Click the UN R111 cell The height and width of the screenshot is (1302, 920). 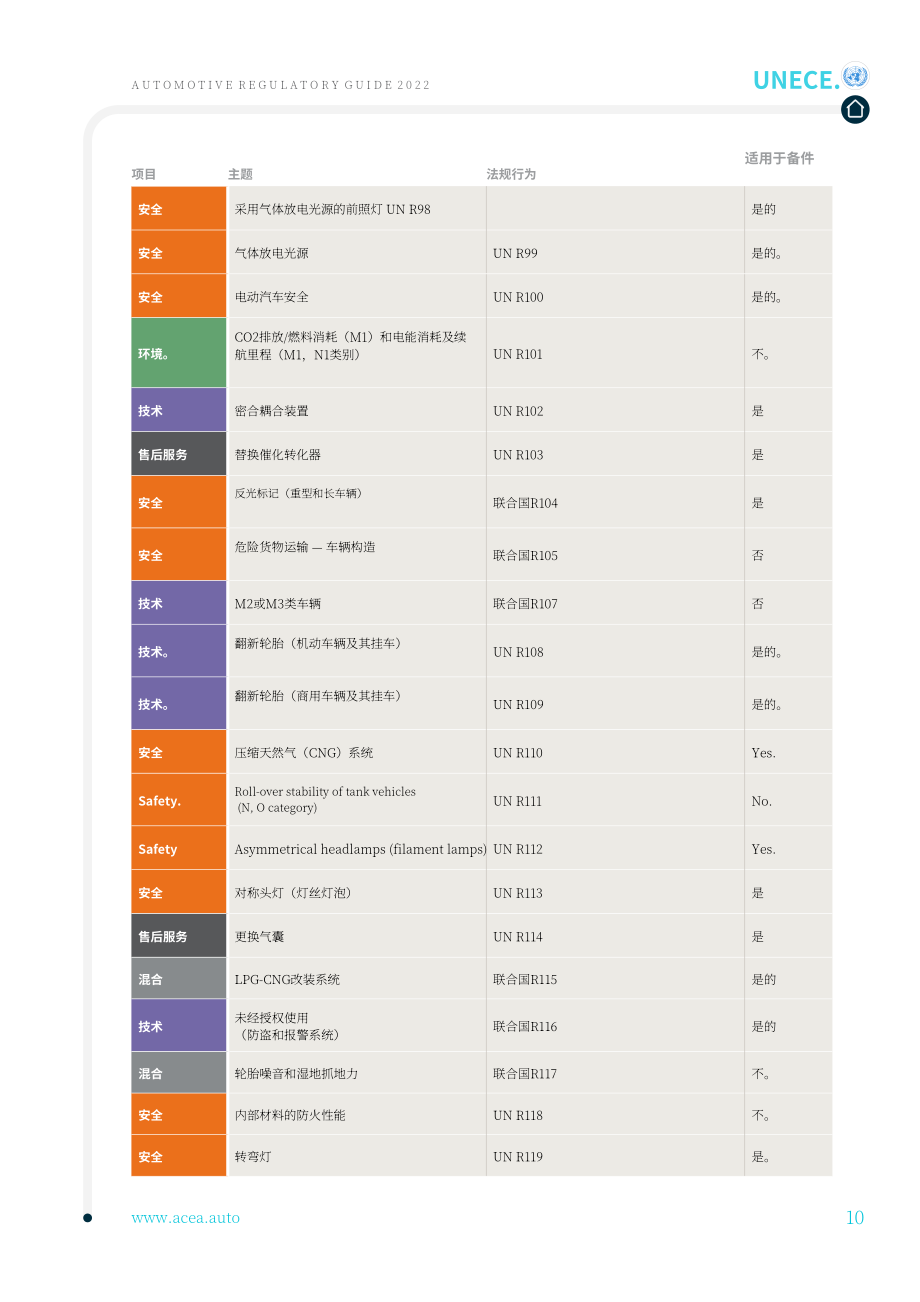click(x=615, y=800)
